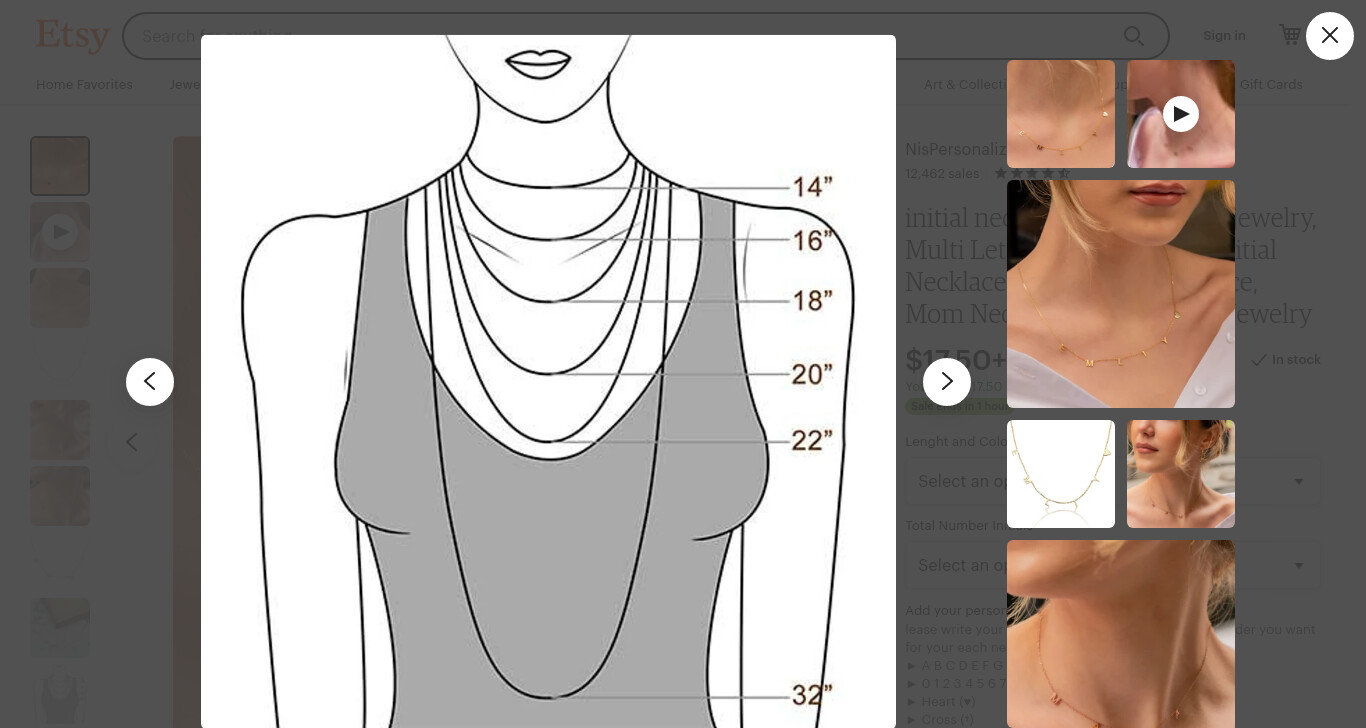
Task: Select first product thumbnail in left strip
Action: 60,166
